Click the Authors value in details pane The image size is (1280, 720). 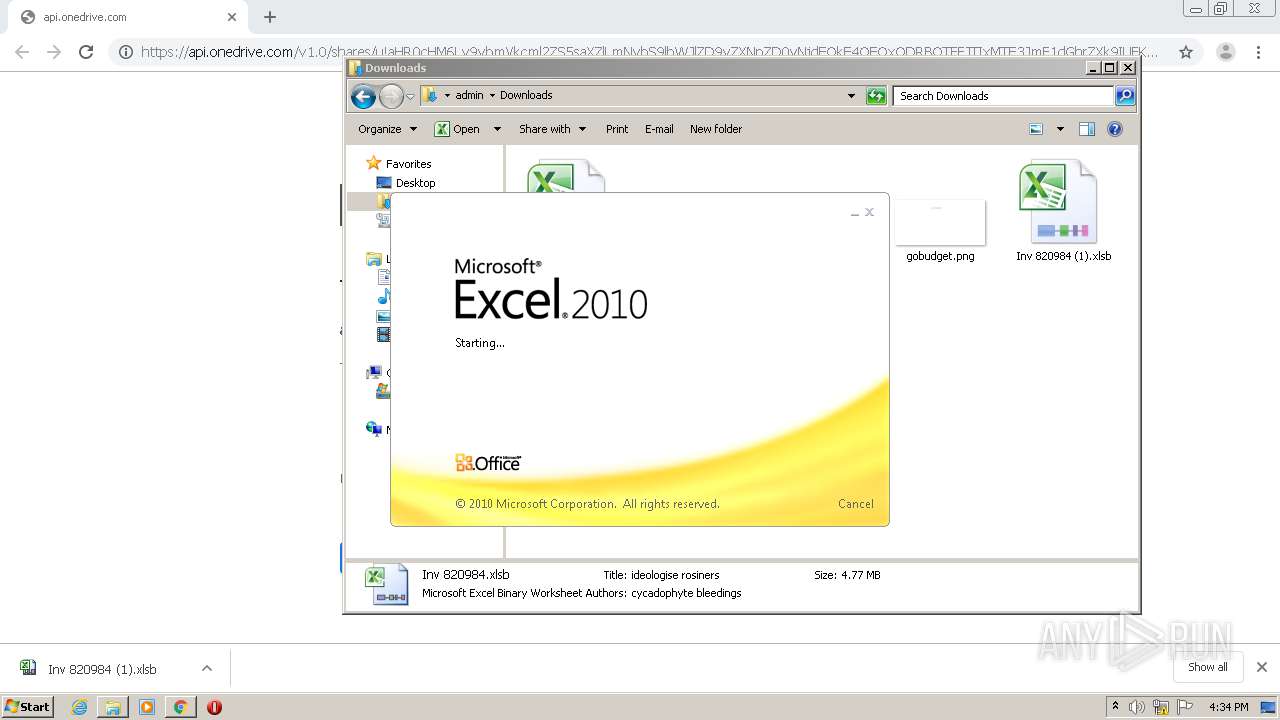tap(686, 593)
